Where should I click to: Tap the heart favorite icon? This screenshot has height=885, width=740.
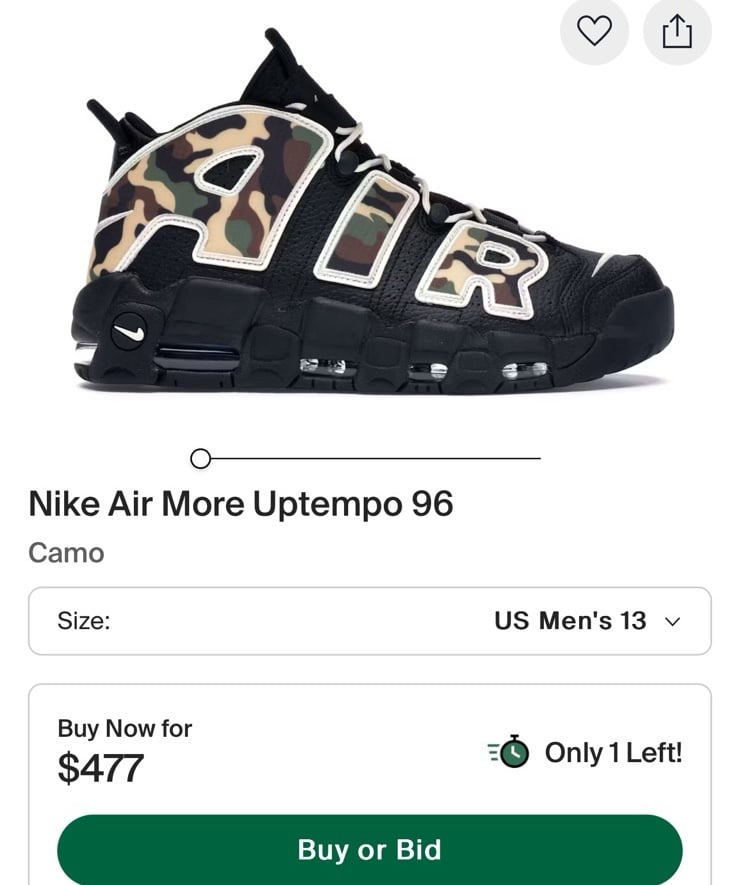click(x=594, y=31)
